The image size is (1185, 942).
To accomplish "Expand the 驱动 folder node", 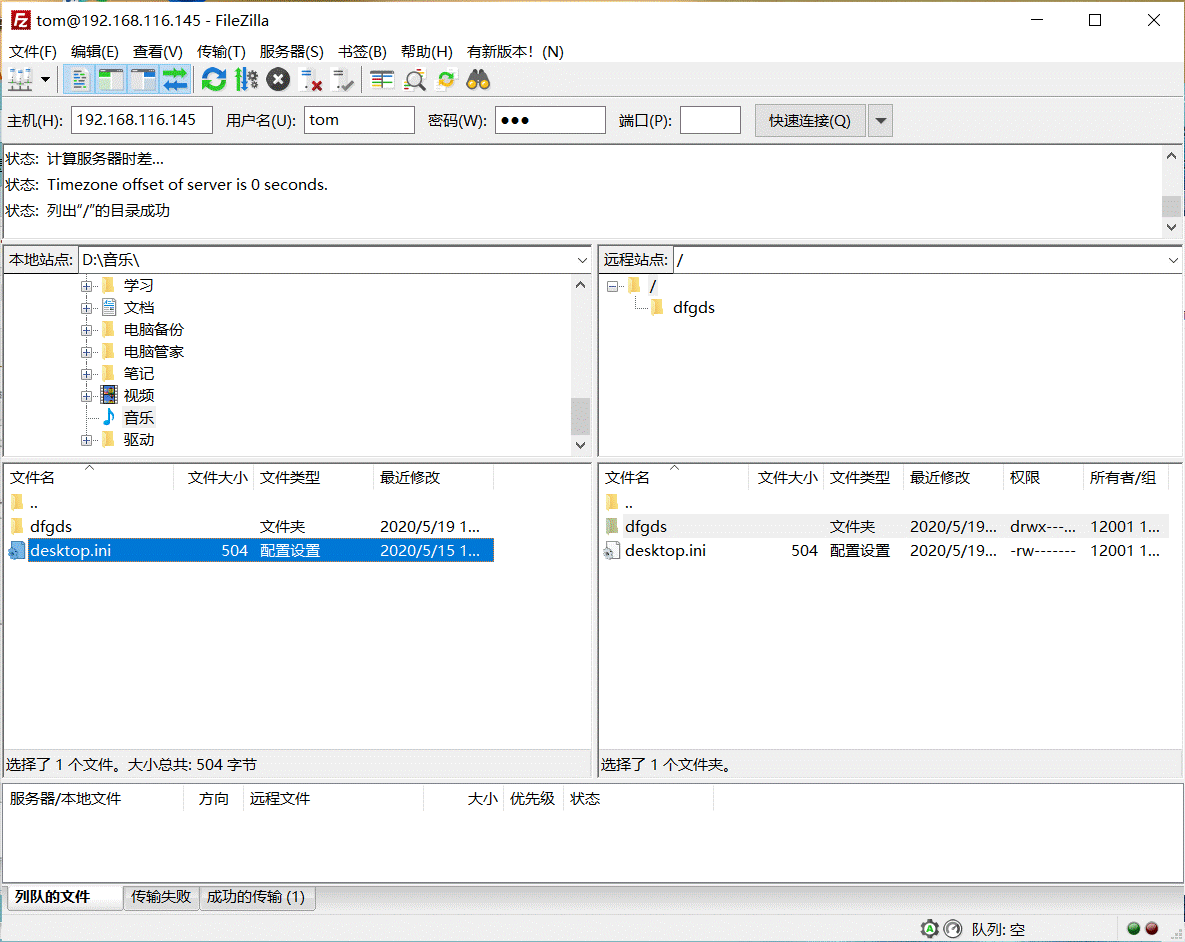I will (x=86, y=440).
